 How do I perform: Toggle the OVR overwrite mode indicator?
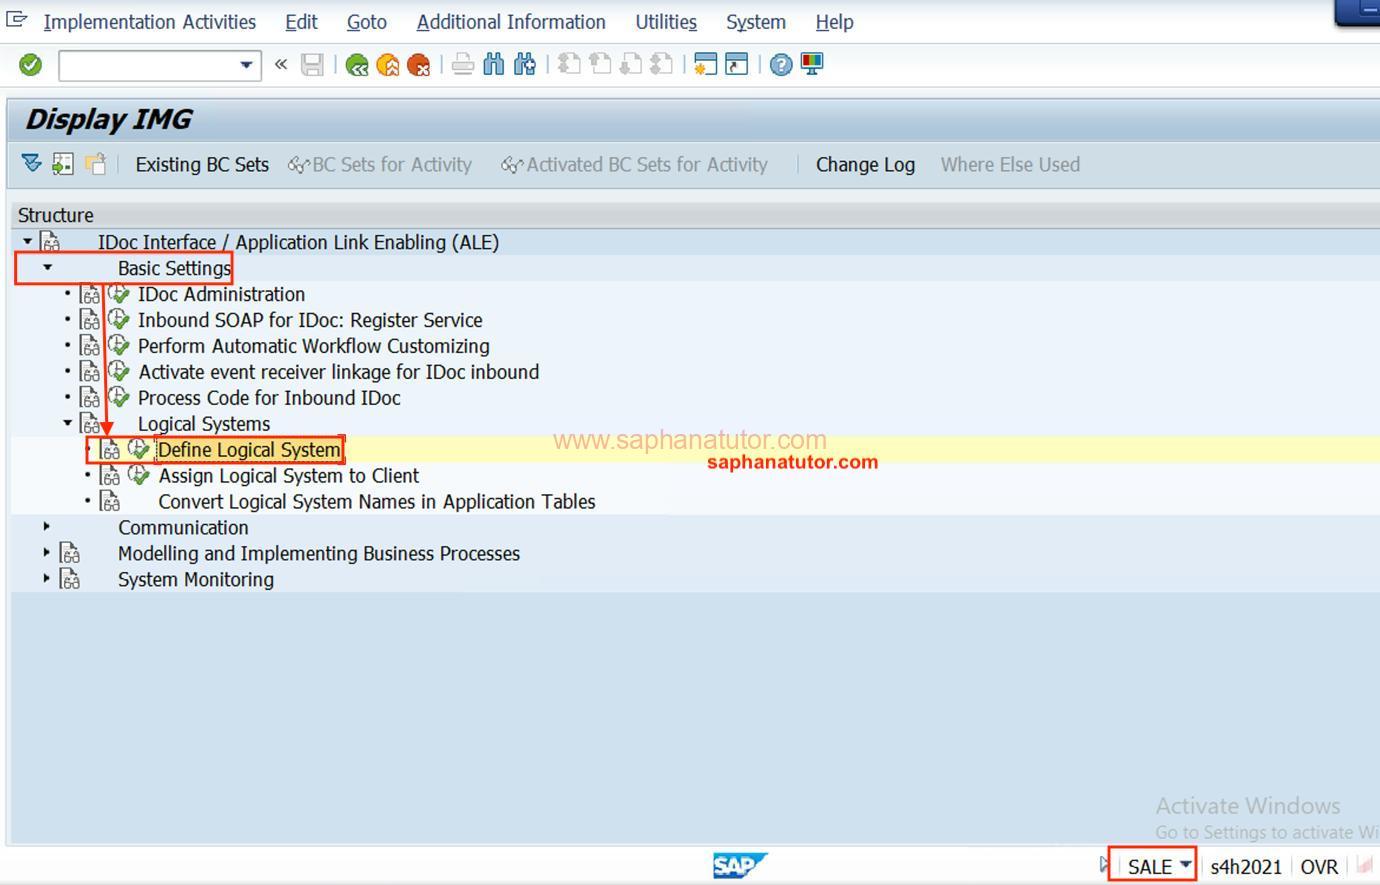(x=1319, y=867)
